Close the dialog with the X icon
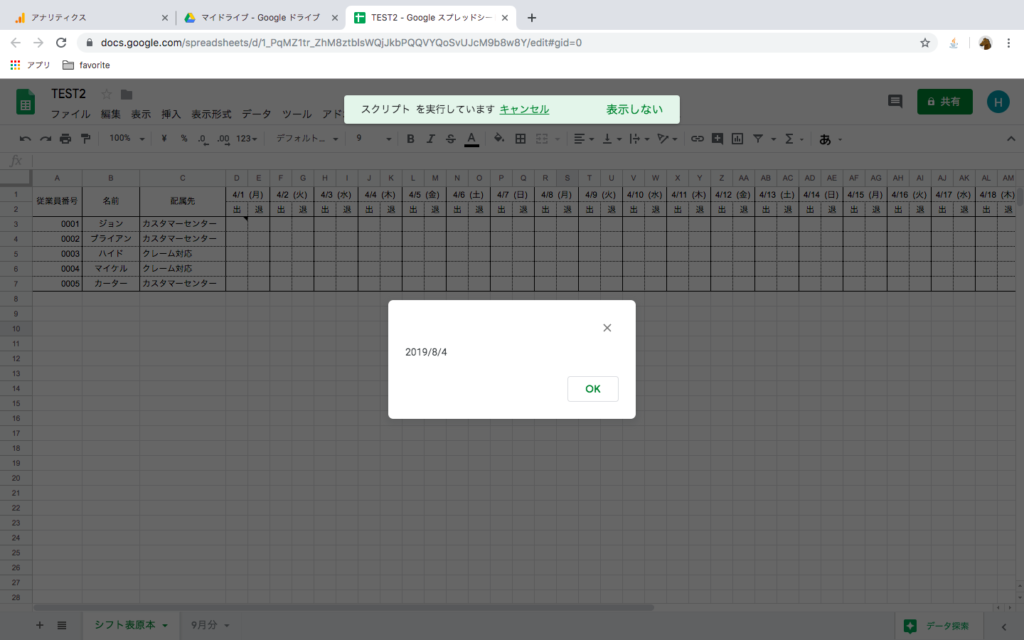This screenshot has height=640, width=1024. pyautogui.click(x=607, y=328)
